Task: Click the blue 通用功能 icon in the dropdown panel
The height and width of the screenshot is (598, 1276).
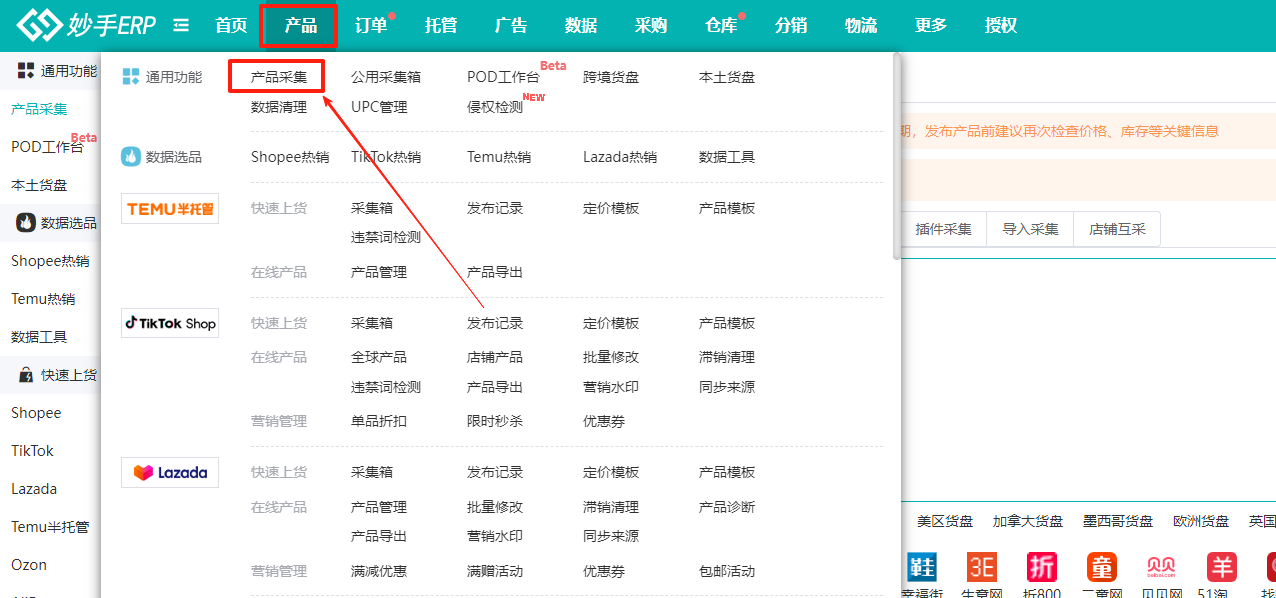Action: click(x=131, y=77)
